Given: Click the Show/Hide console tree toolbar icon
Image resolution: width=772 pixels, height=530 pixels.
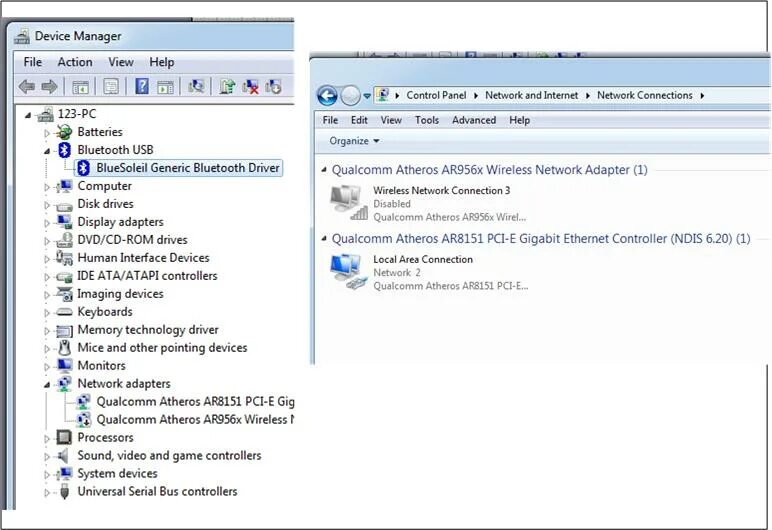Looking at the screenshot, I should coord(80,87).
